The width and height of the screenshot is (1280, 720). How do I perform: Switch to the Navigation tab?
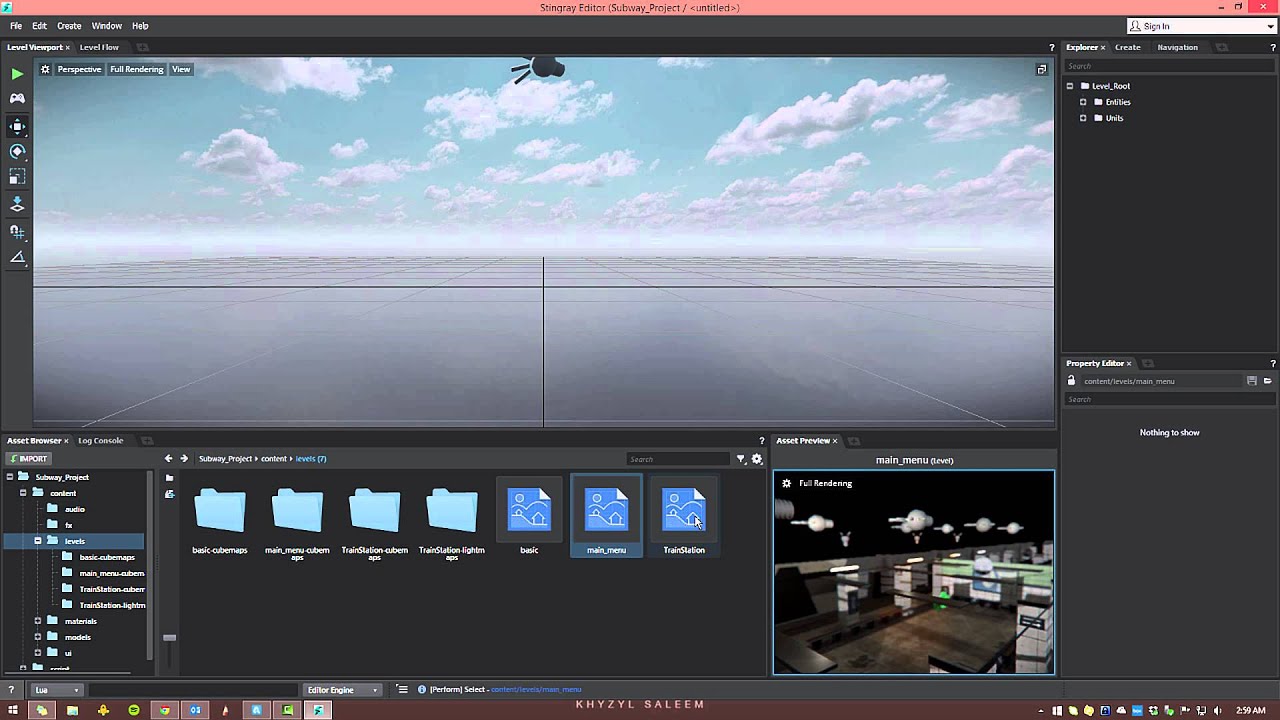coord(1177,47)
